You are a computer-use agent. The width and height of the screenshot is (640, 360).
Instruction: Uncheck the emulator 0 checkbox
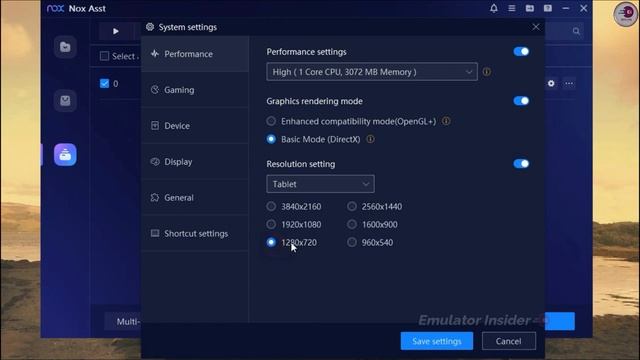coord(104,83)
